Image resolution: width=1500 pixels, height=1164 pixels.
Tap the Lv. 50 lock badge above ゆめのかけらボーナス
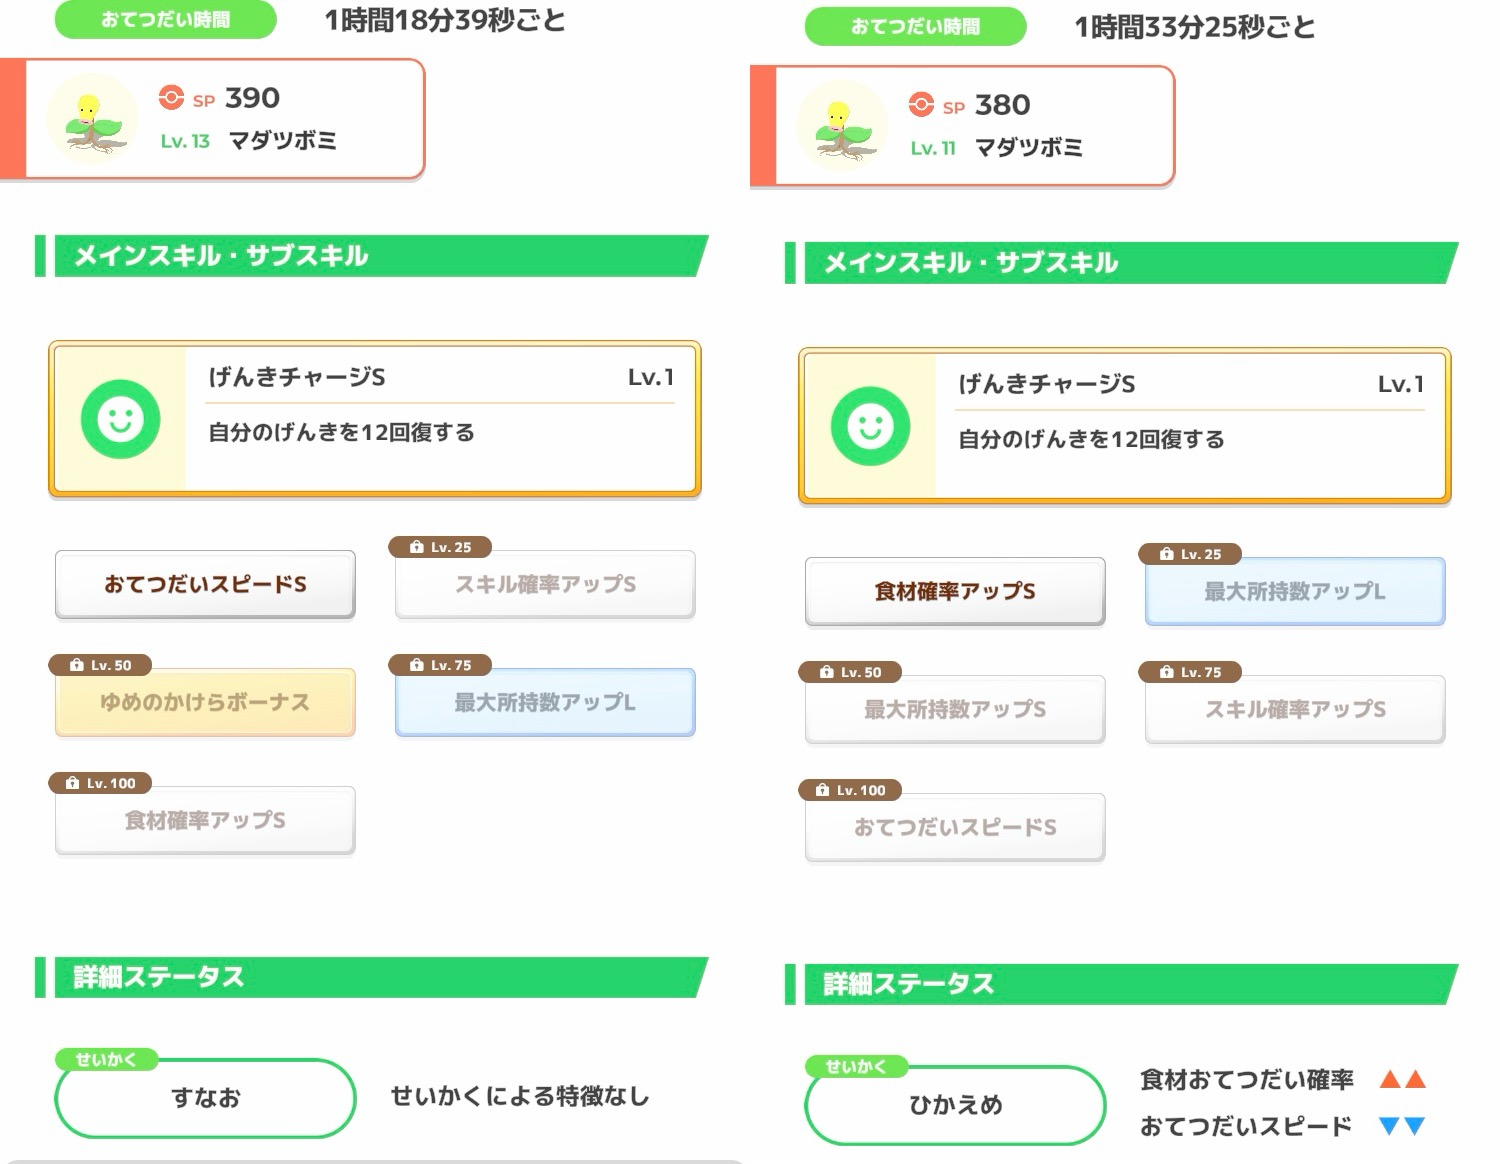click(101, 665)
